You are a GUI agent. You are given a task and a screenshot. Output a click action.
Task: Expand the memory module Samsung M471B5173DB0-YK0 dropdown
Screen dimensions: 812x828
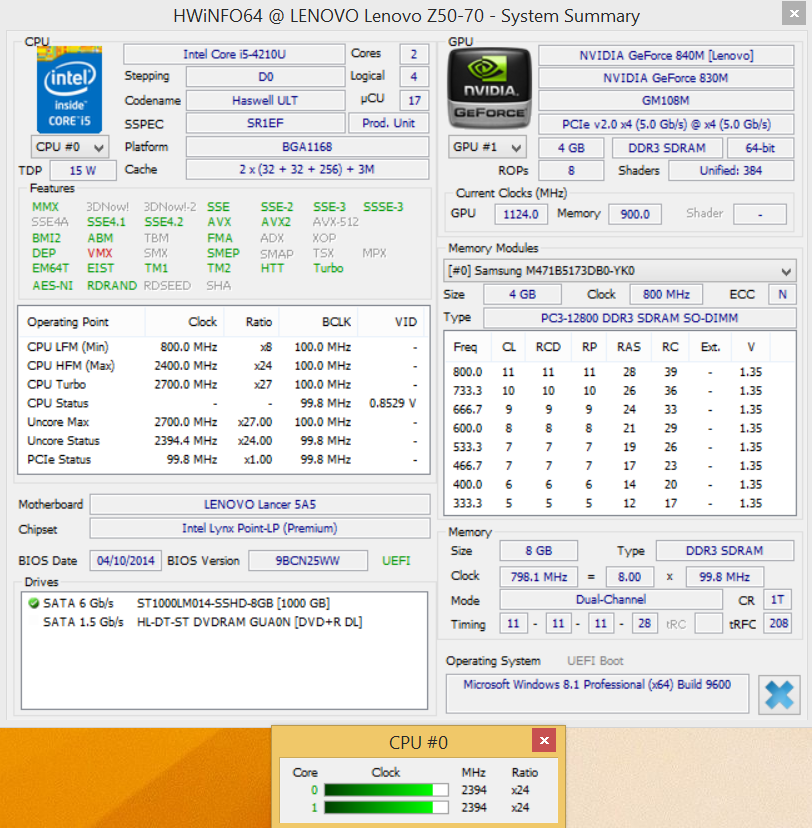point(620,271)
